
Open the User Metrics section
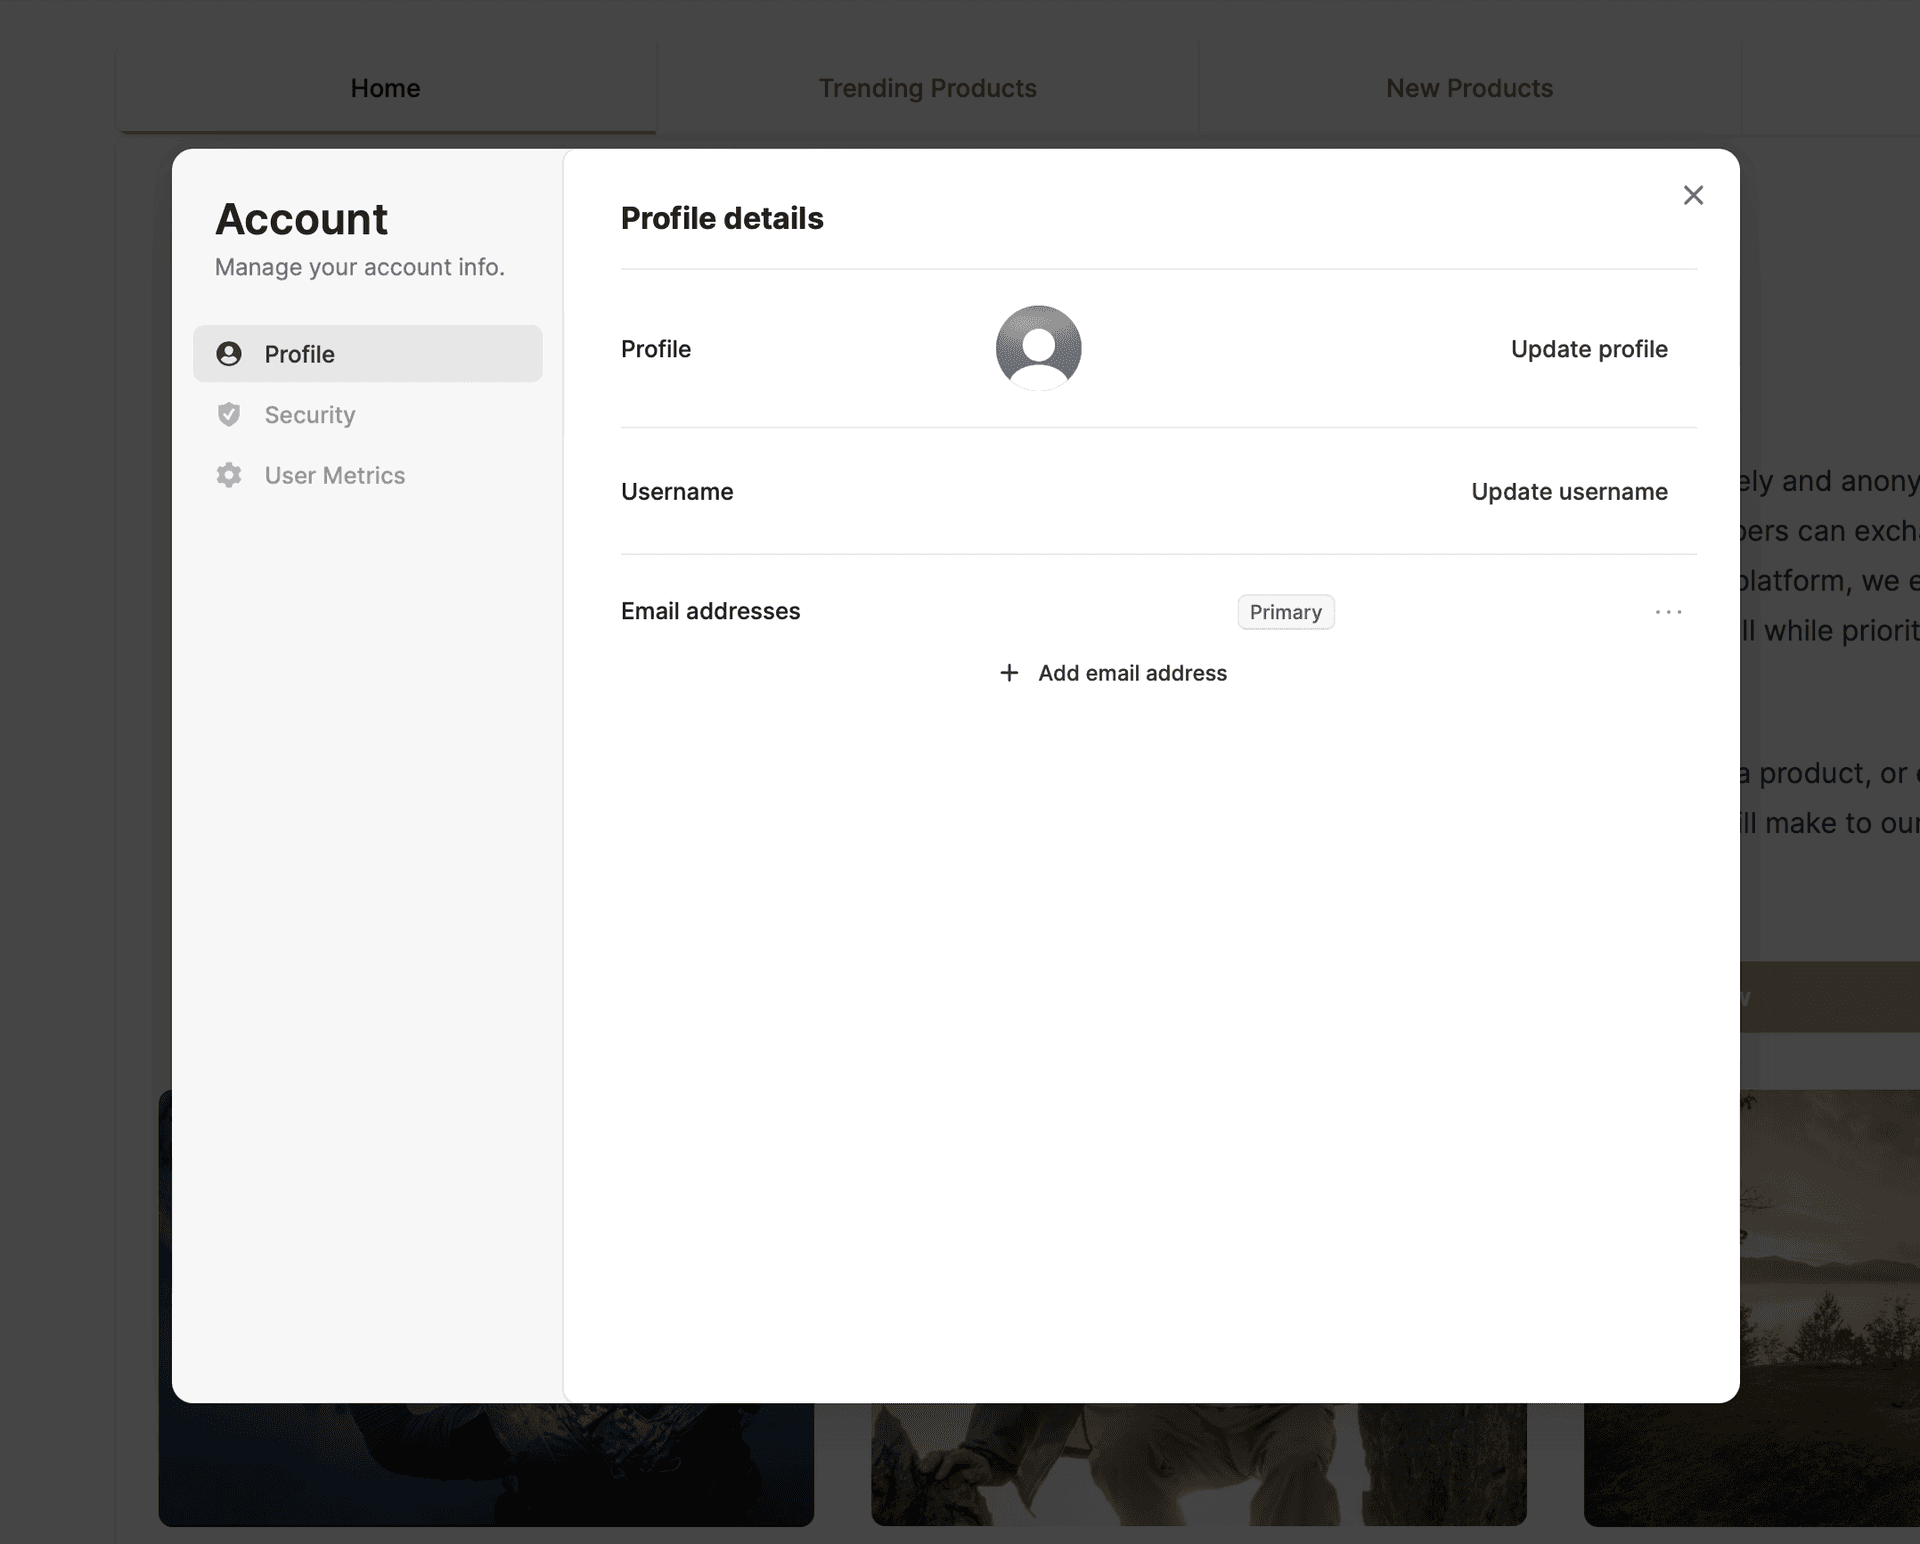click(x=368, y=475)
